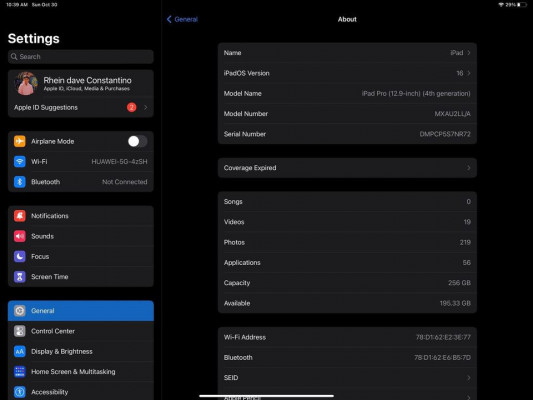Tap the red Apple ID suggestions badge
This screenshot has height=400, width=533.
tap(132, 107)
